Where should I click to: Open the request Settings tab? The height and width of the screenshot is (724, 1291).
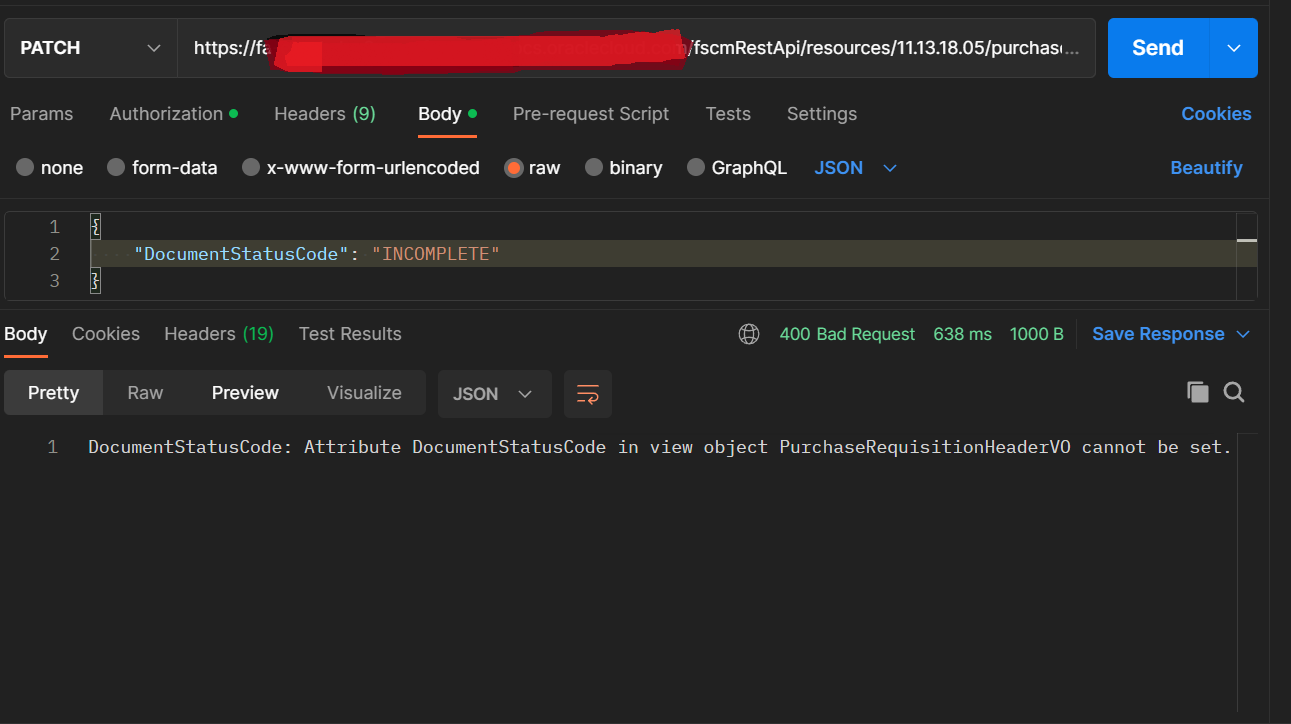point(822,114)
